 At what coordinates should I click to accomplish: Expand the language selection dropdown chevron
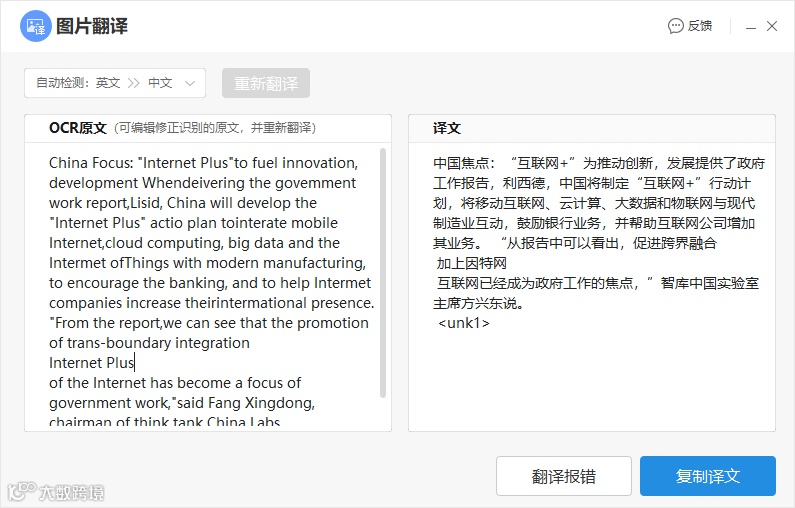[190, 83]
